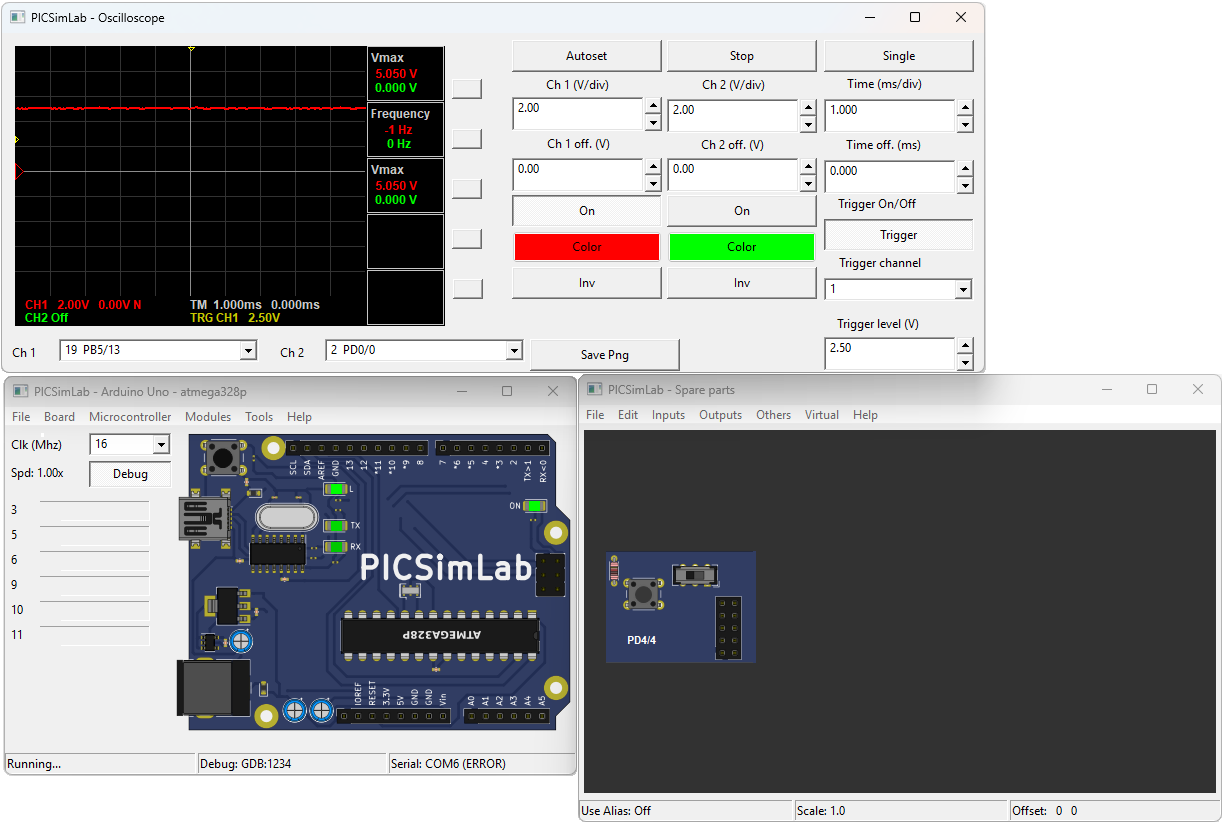1223x823 pixels.
Task: Click the Autoset button
Action: tap(586, 56)
